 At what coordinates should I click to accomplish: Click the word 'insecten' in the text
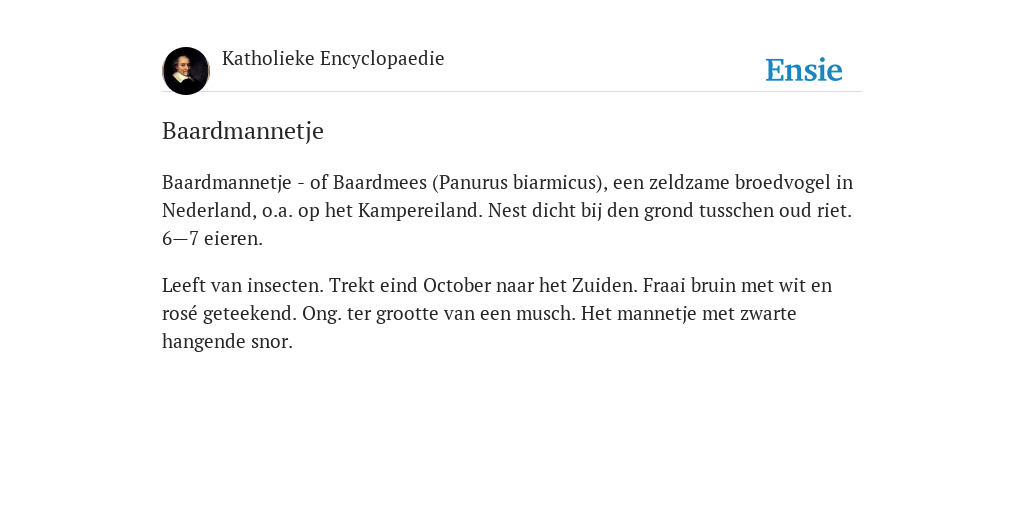pos(284,285)
